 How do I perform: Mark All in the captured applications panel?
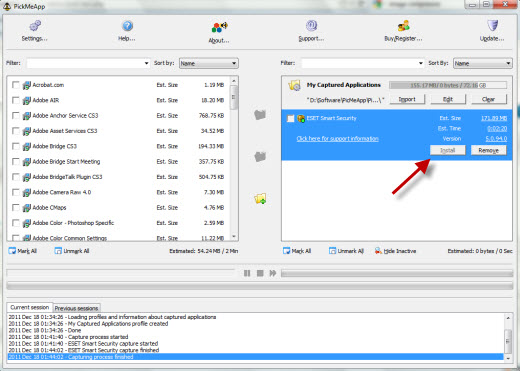pos(297,251)
